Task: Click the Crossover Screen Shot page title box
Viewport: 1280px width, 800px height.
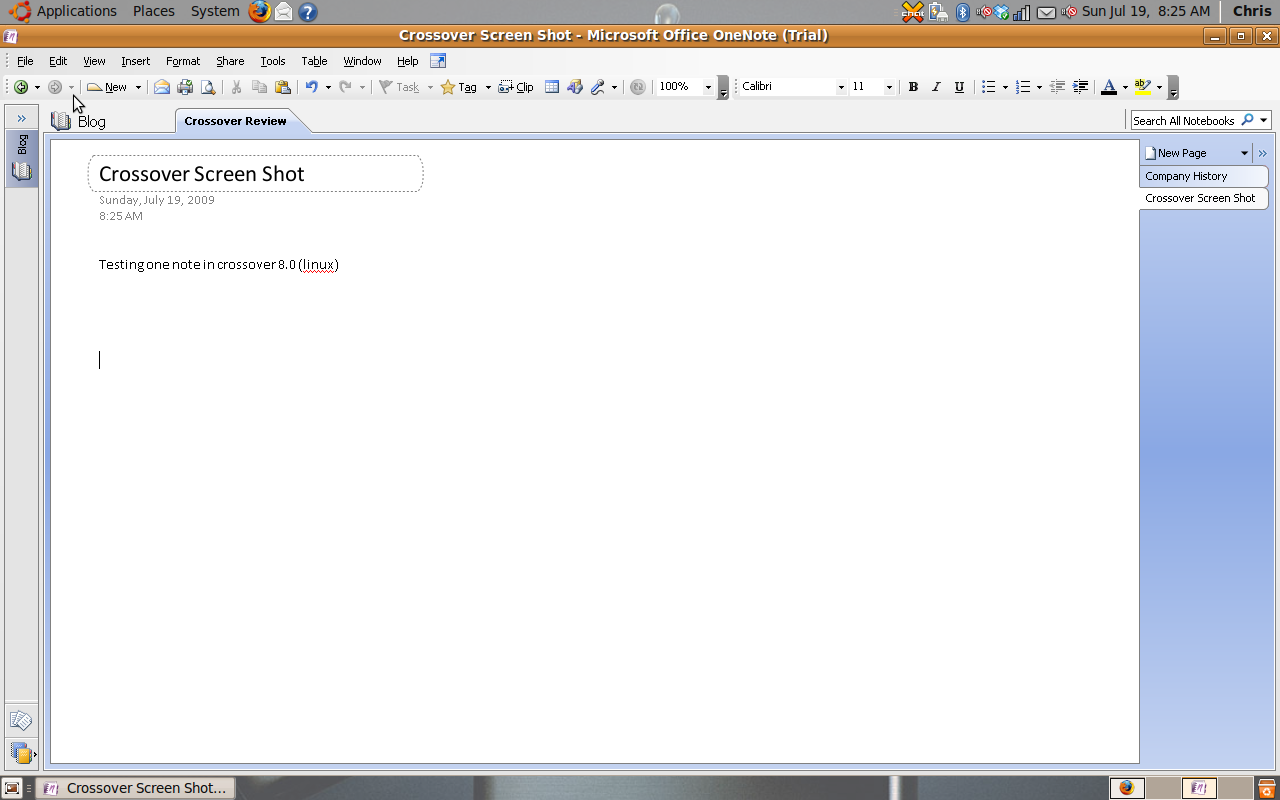Action: coord(255,173)
